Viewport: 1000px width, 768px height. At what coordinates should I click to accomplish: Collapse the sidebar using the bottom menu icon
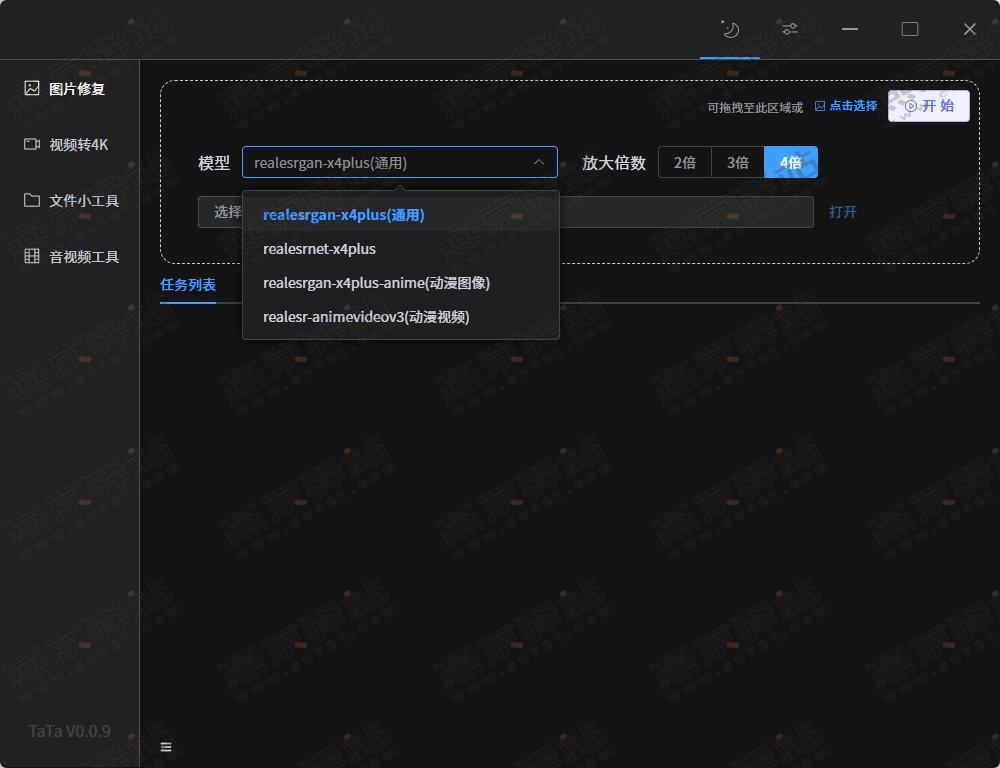coord(166,746)
